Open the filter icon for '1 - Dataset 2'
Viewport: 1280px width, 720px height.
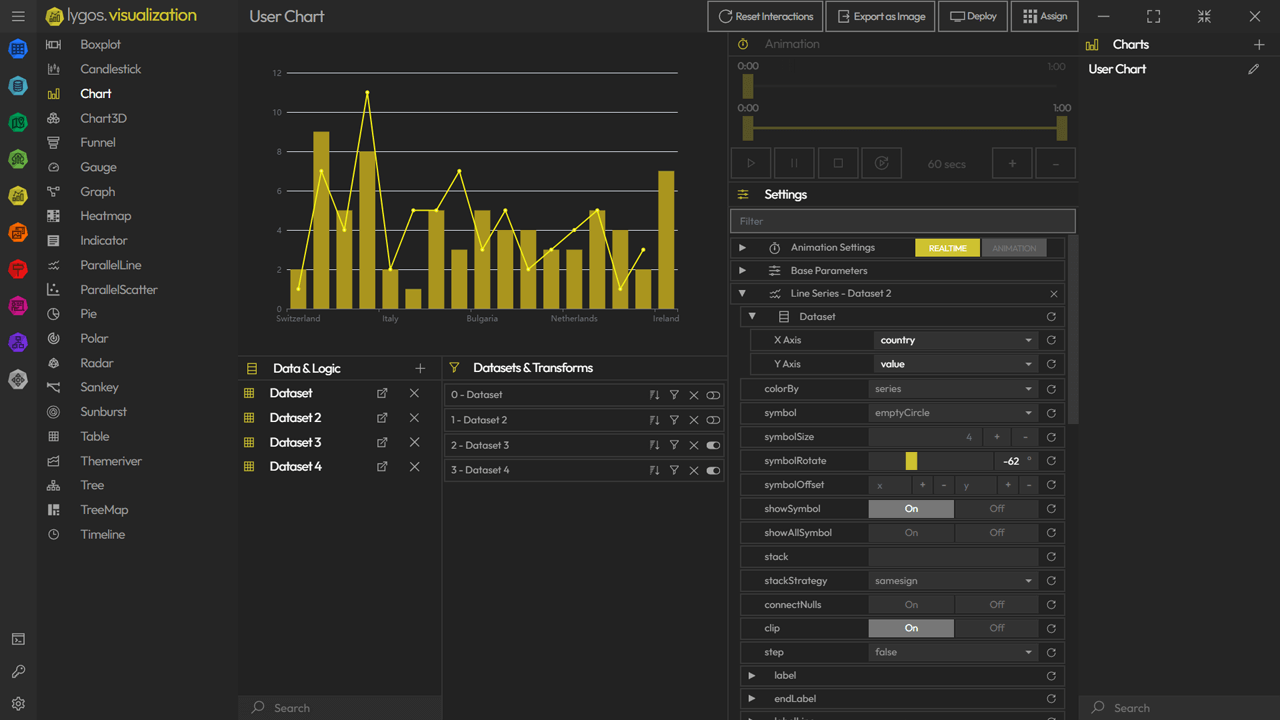pos(673,419)
